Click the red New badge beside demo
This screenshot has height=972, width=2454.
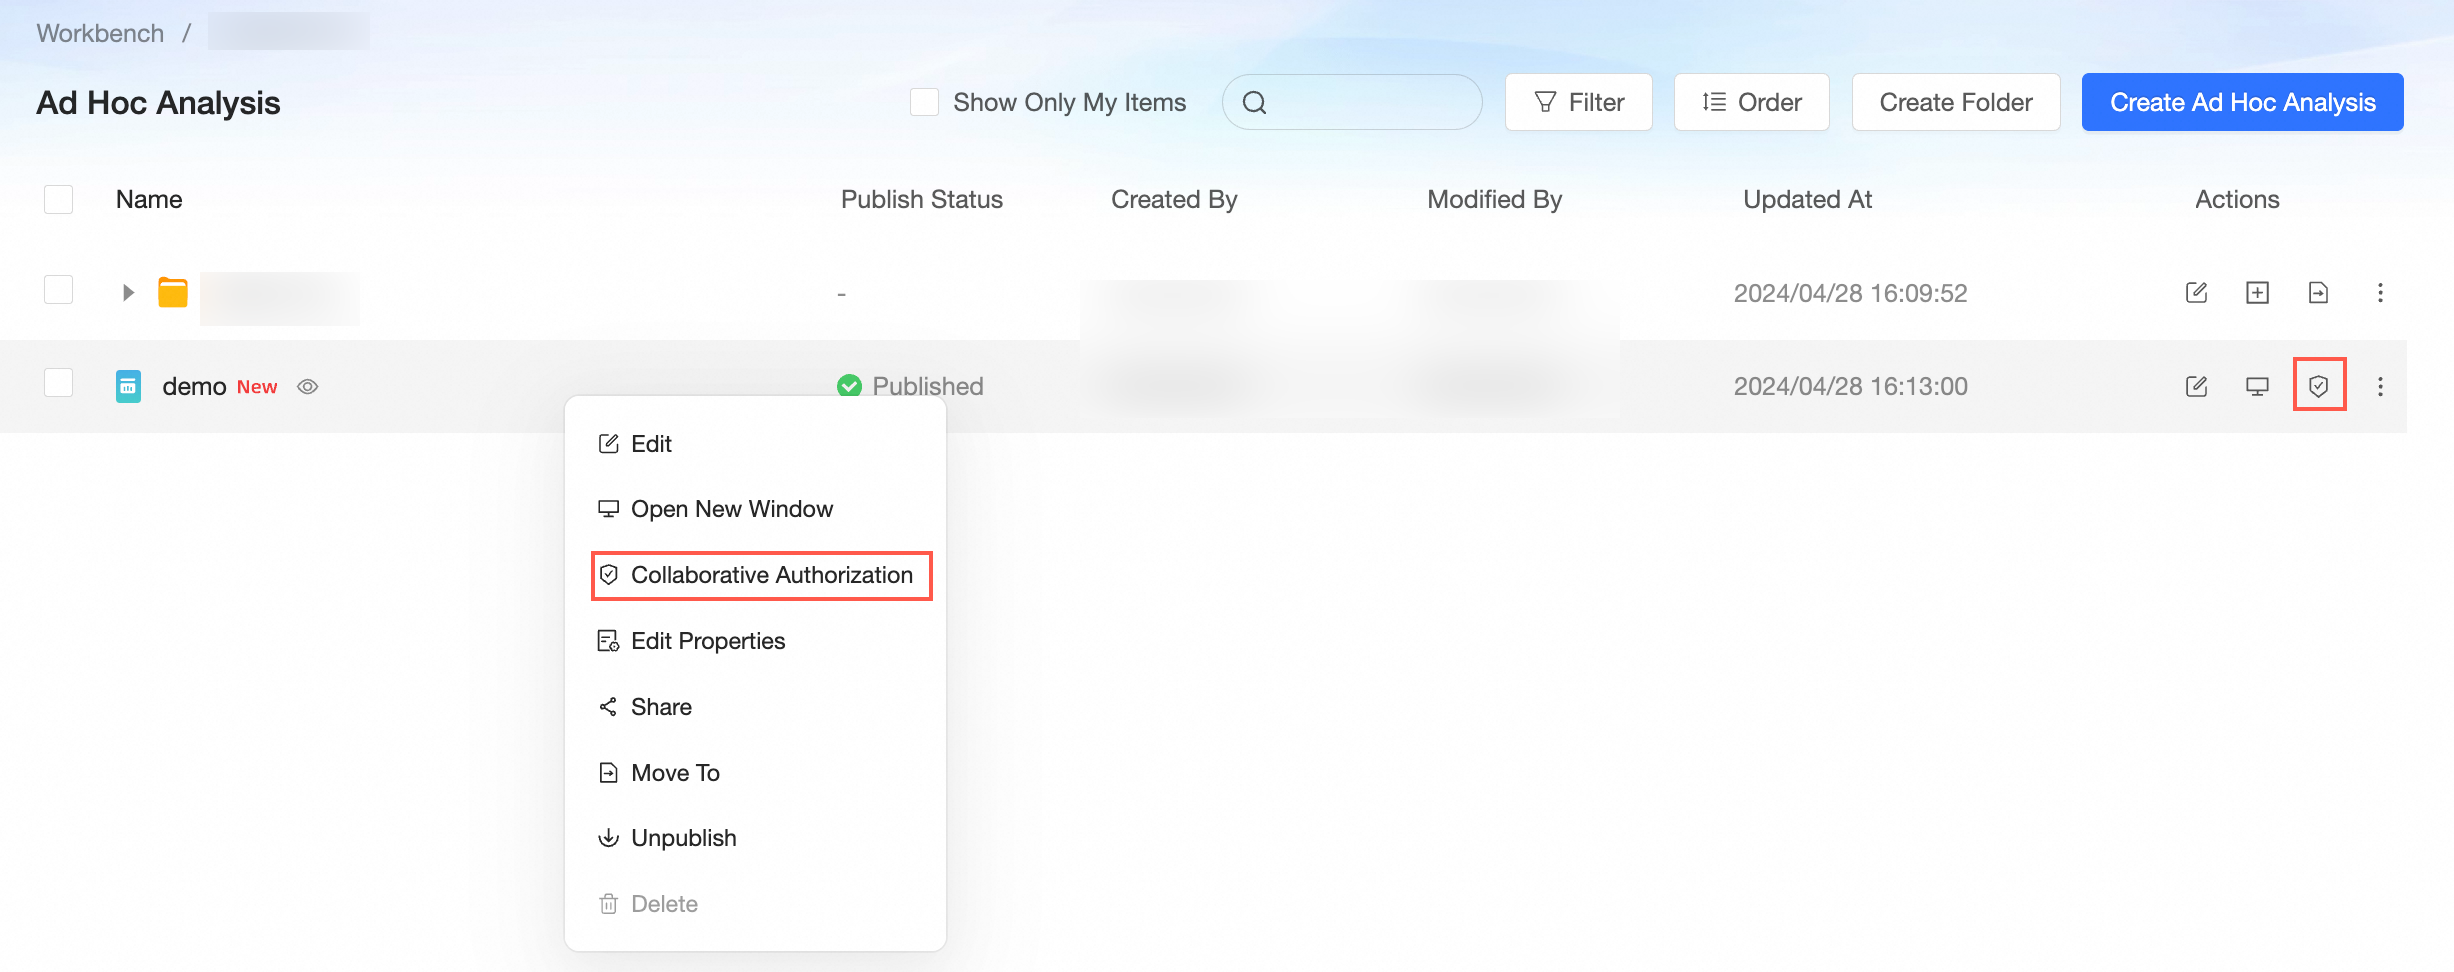[x=257, y=387]
